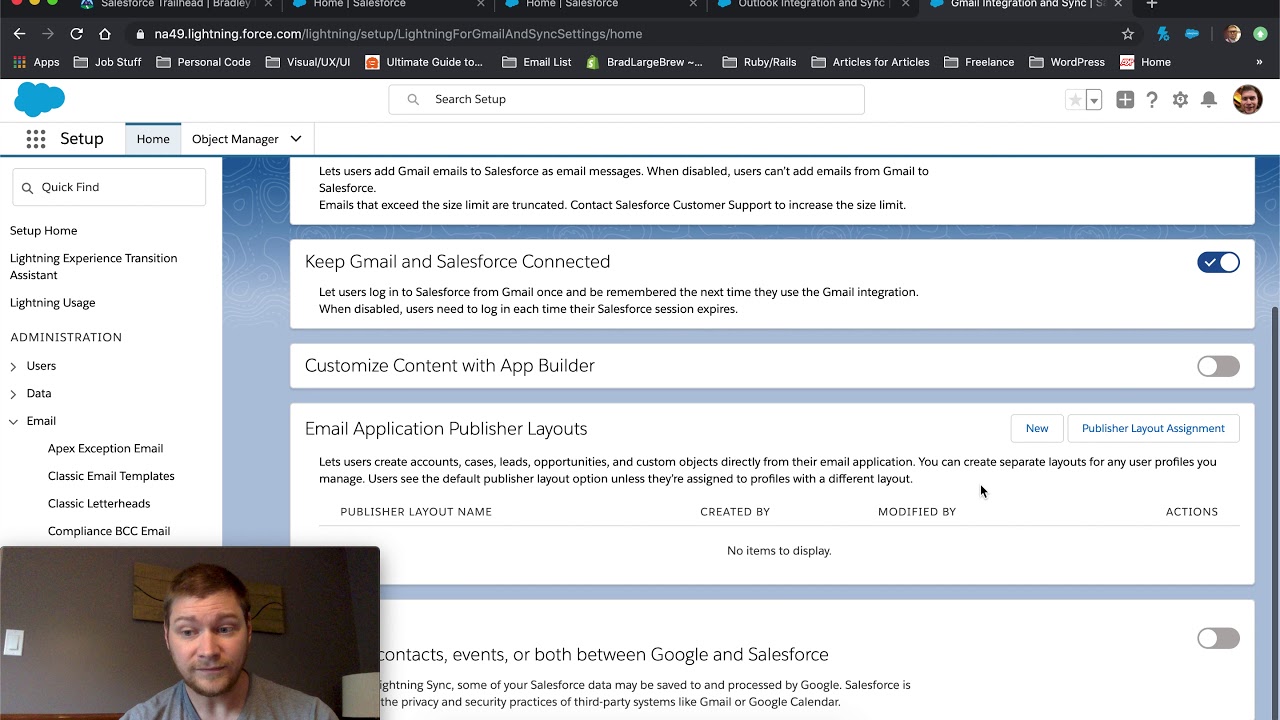Open the Ruby/Rails bookmark folder

click(x=759, y=62)
